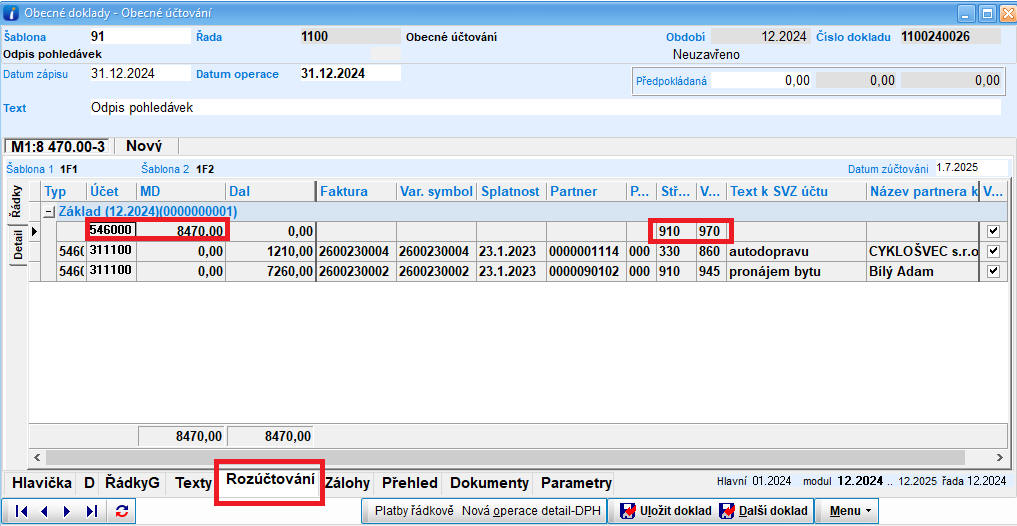Viewport: 1017px width, 526px height.
Task: Toggle checkbox in the CYKLOŠVEC row
Action: (x=992, y=251)
